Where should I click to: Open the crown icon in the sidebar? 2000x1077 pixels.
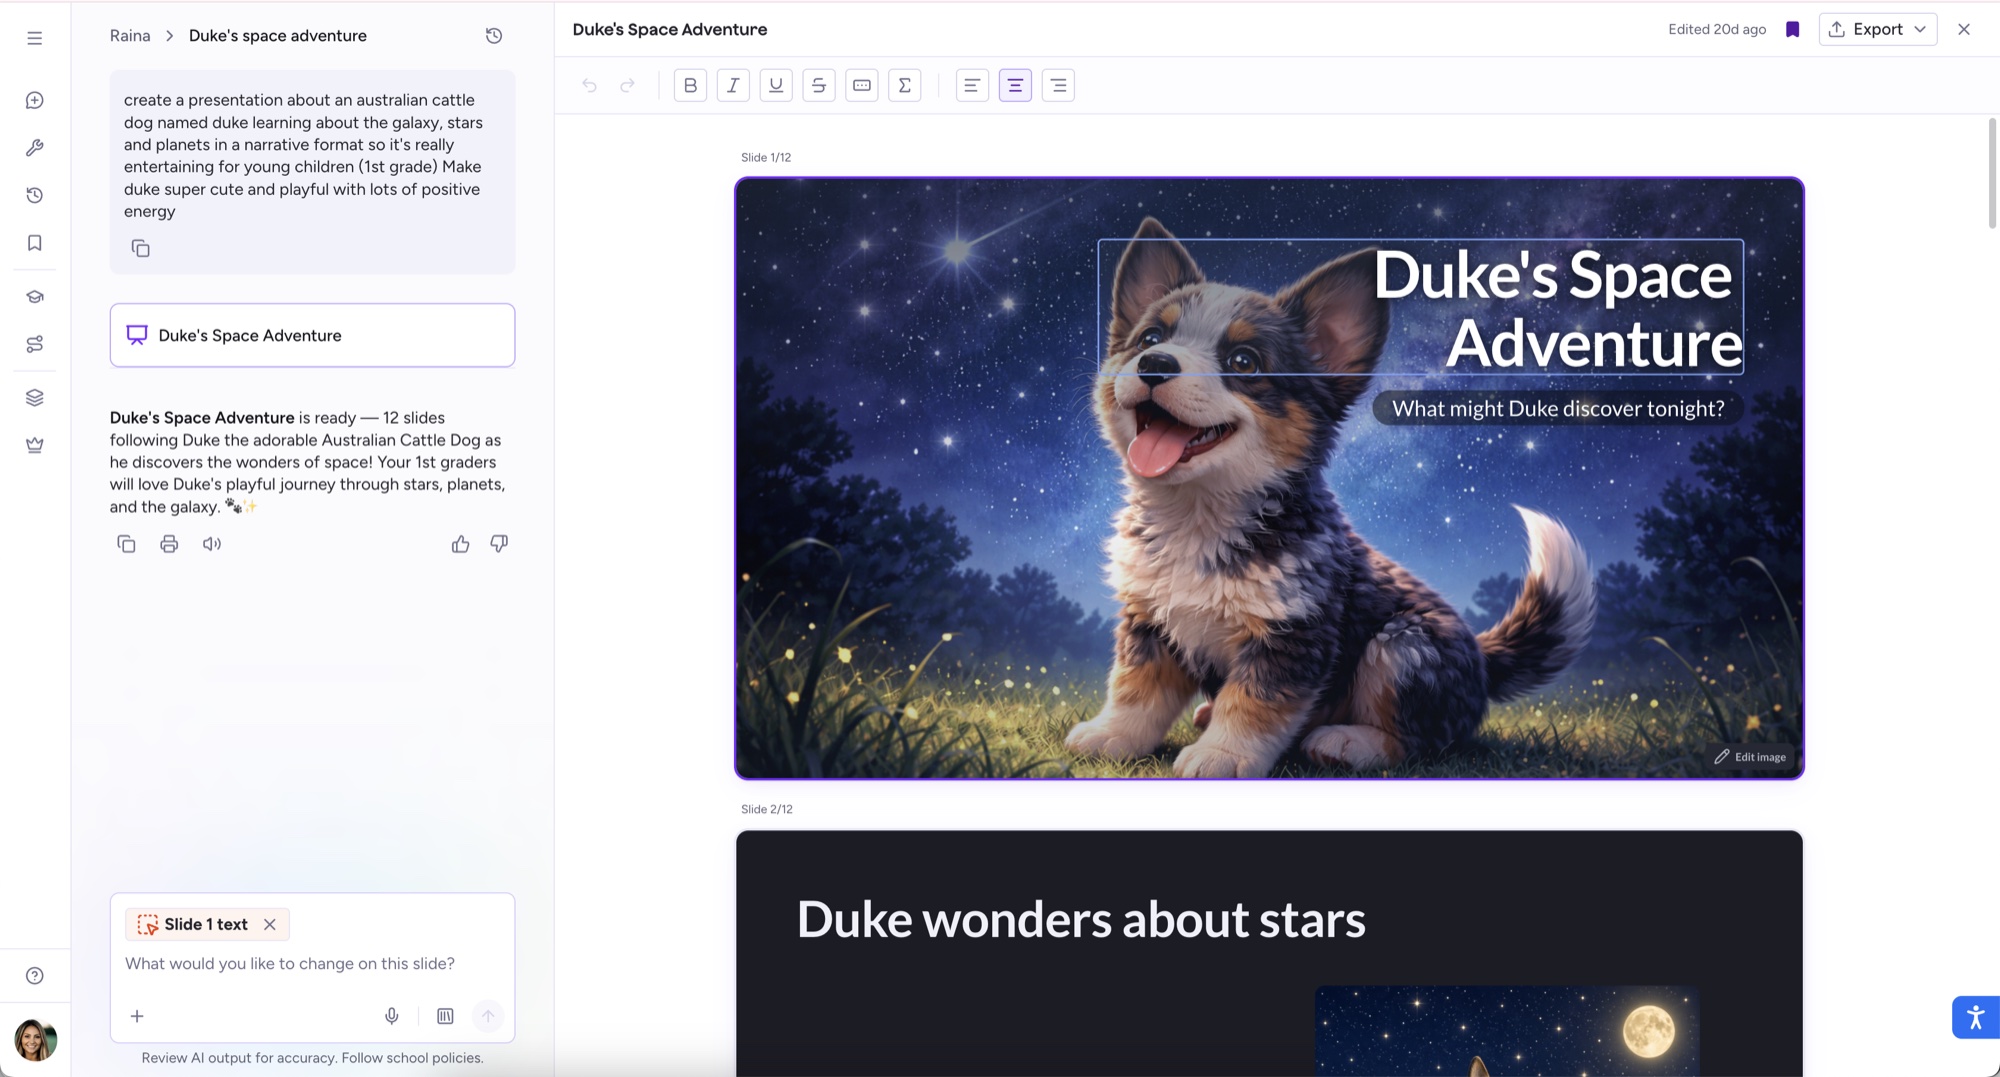(35, 445)
